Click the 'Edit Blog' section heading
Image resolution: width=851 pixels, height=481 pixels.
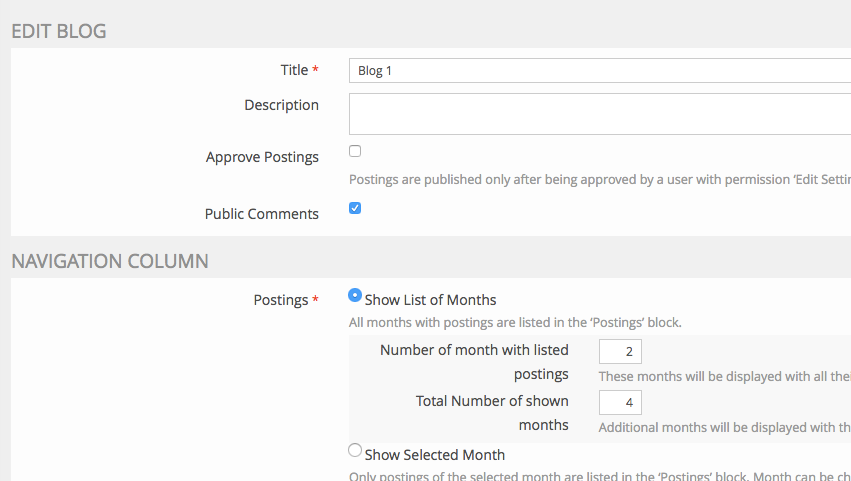pos(59,31)
